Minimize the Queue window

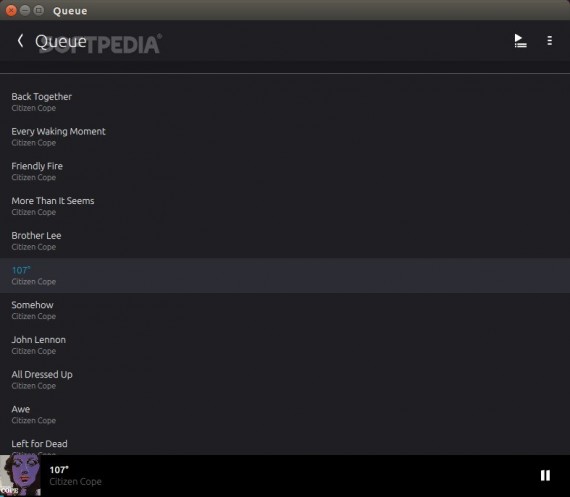click(x=25, y=11)
